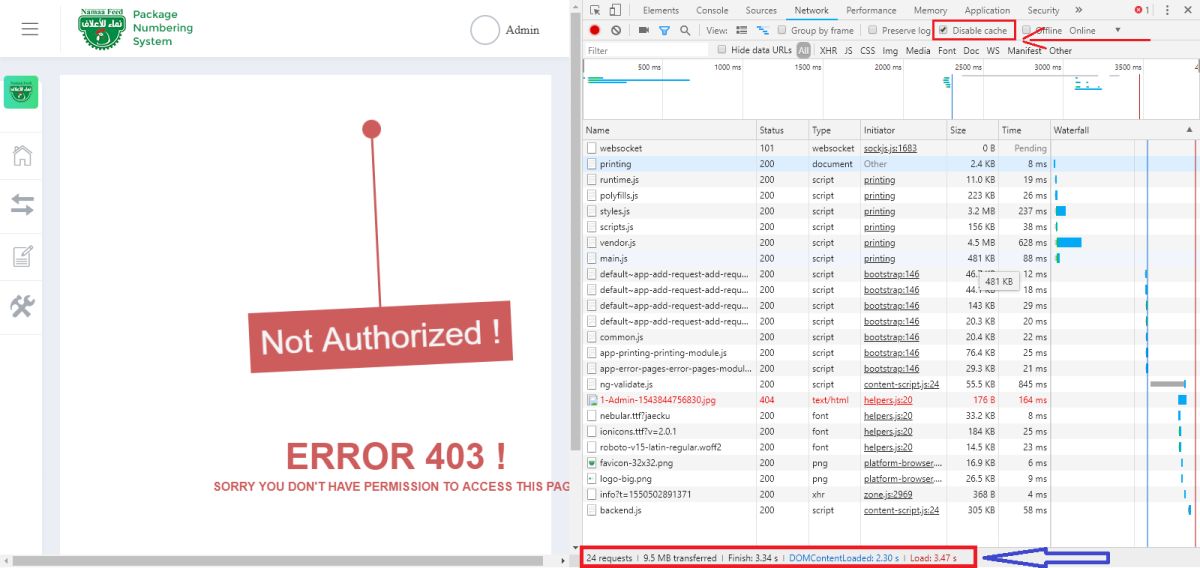This screenshot has width=1200, height=568.
Task: Open the Performance tab
Action: [x=871, y=10]
